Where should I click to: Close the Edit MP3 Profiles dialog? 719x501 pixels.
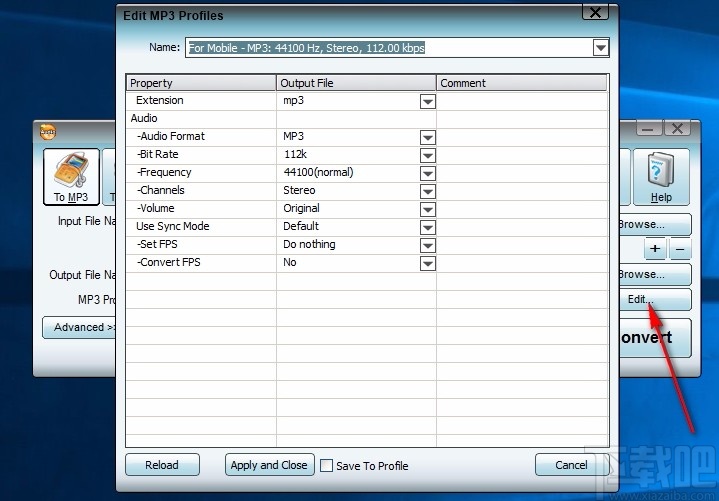click(x=595, y=12)
